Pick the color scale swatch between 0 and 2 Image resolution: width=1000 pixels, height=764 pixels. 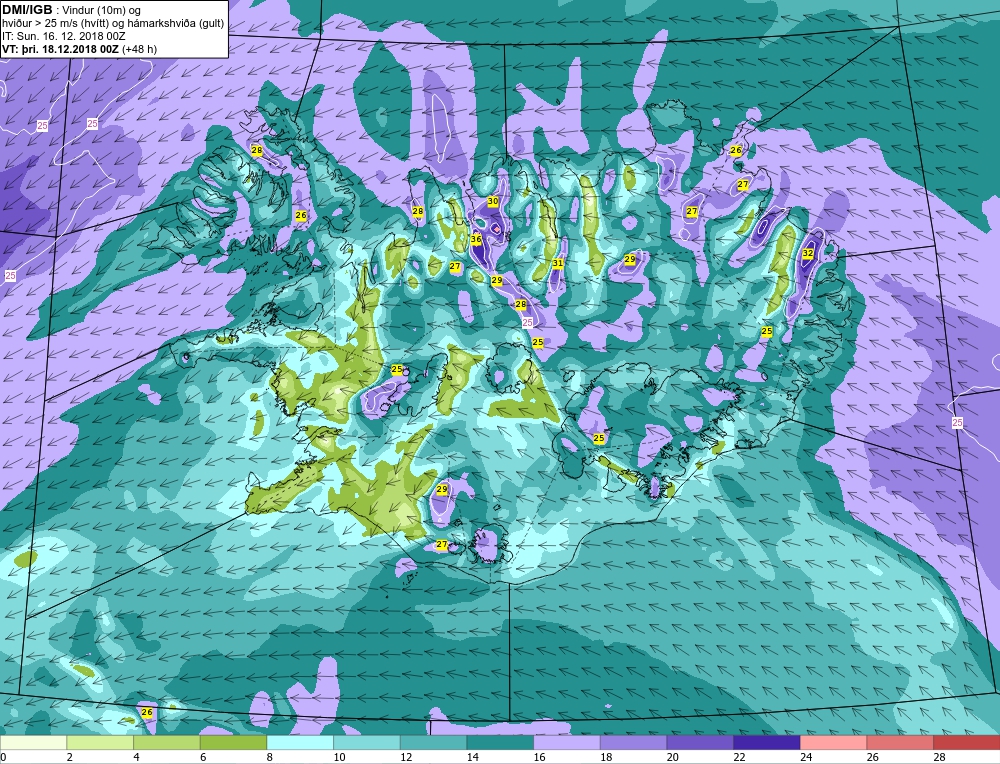[33, 742]
